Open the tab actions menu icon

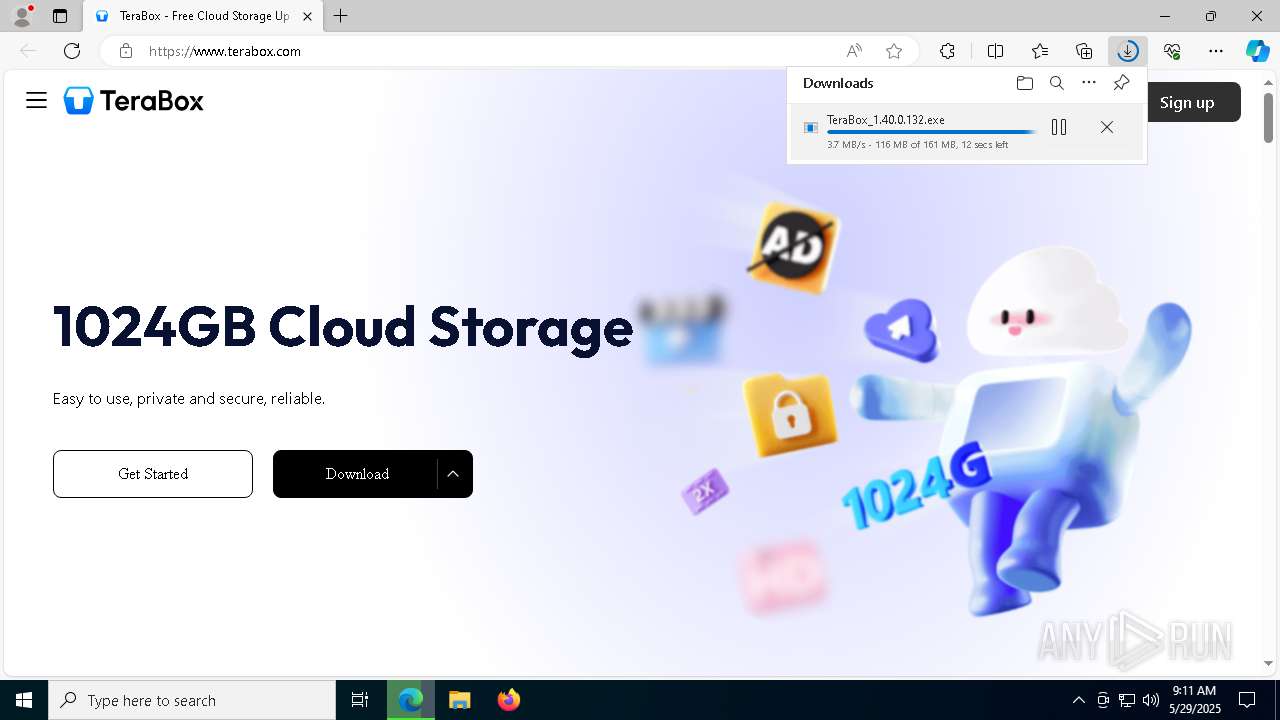point(60,16)
